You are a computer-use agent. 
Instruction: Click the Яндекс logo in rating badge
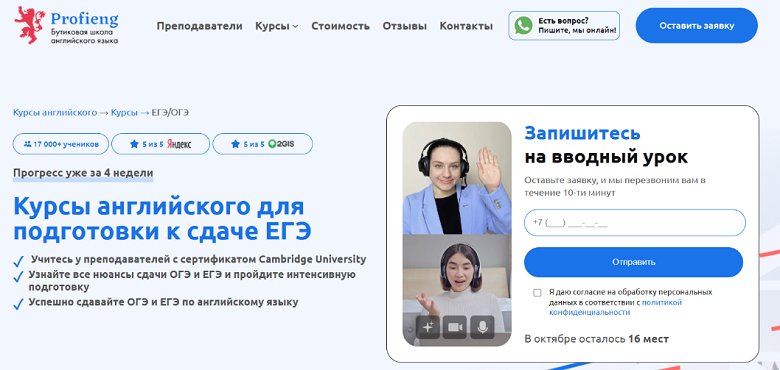coord(179,144)
